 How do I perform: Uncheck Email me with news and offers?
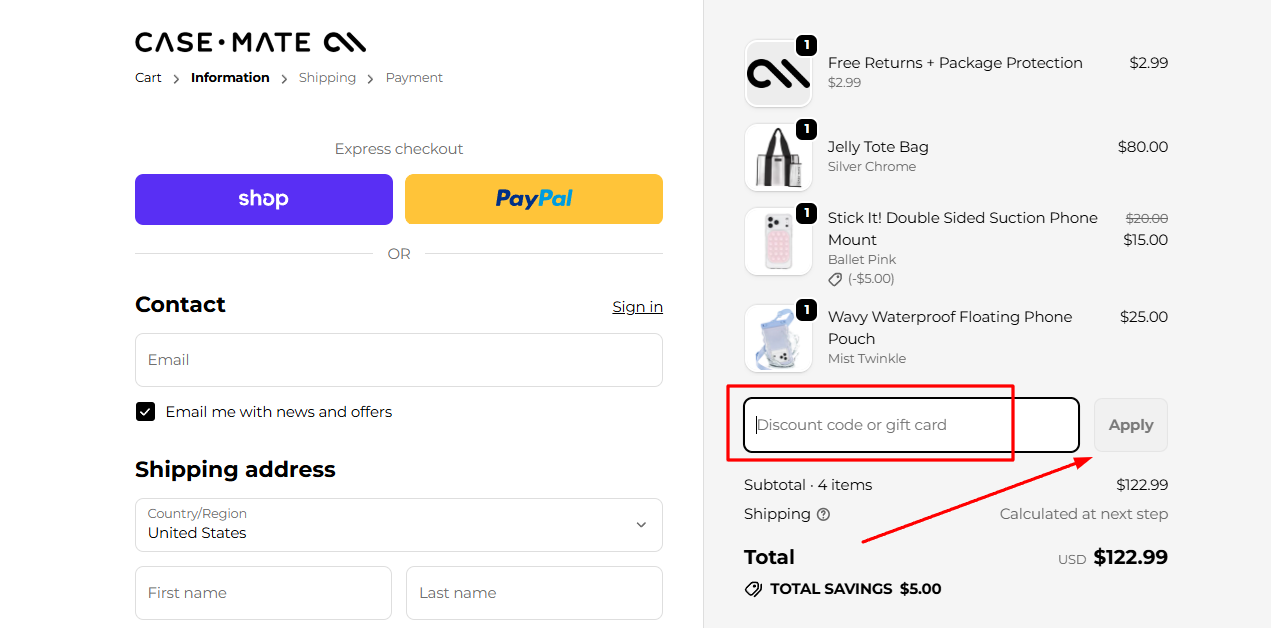click(145, 411)
